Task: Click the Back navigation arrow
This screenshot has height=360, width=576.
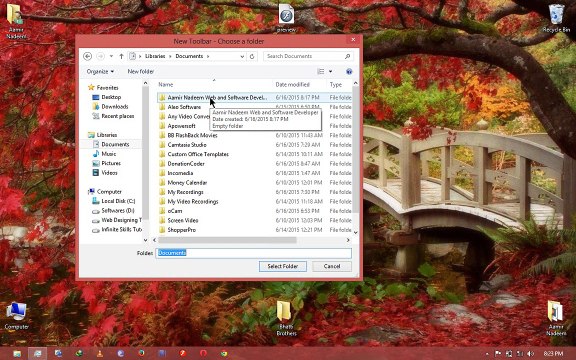Action: pos(87,56)
